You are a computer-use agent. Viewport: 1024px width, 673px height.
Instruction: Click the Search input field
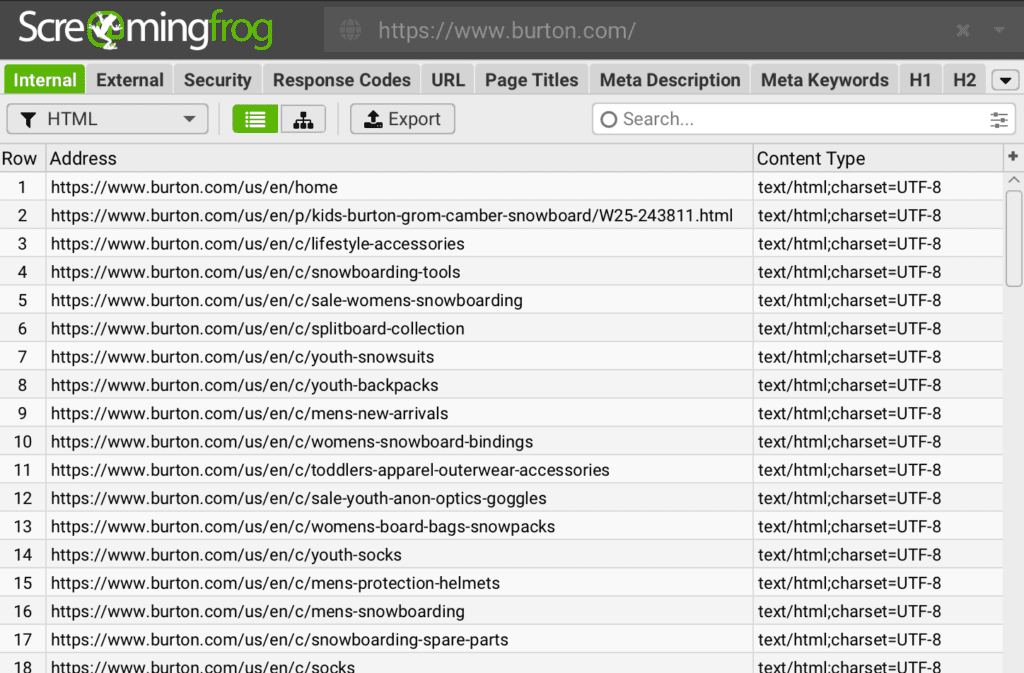pos(803,119)
